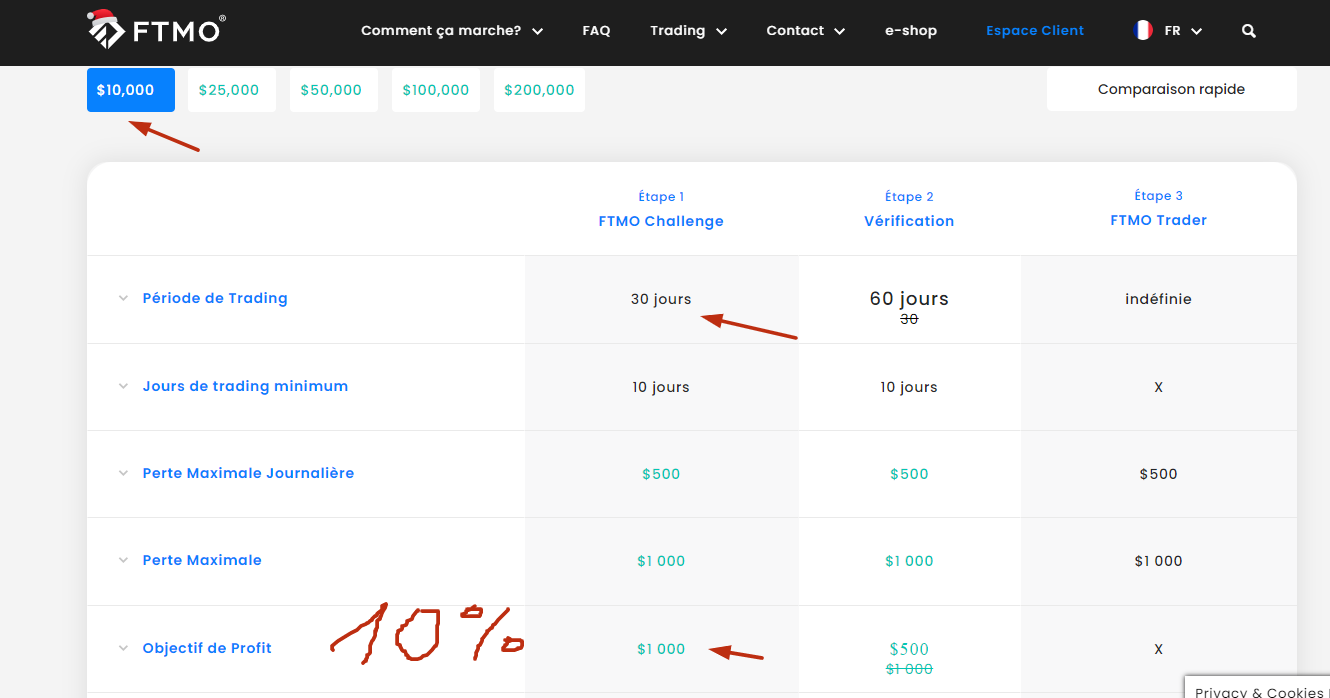The height and width of the screenshot is (698, 1330).
Task: Click the Objectif de Profit label
Action: 207,648
